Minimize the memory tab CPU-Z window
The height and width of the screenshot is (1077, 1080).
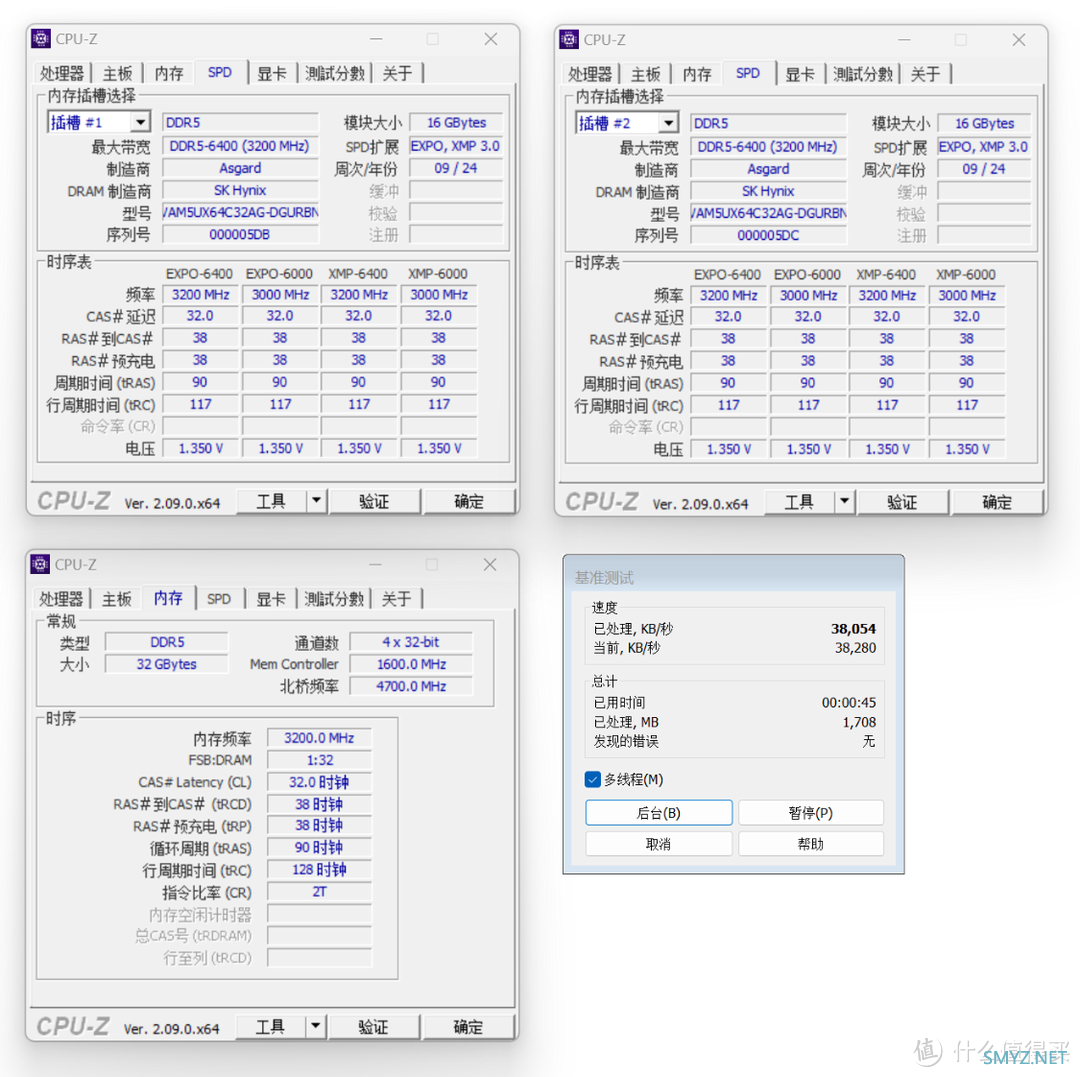coord(375,565)
